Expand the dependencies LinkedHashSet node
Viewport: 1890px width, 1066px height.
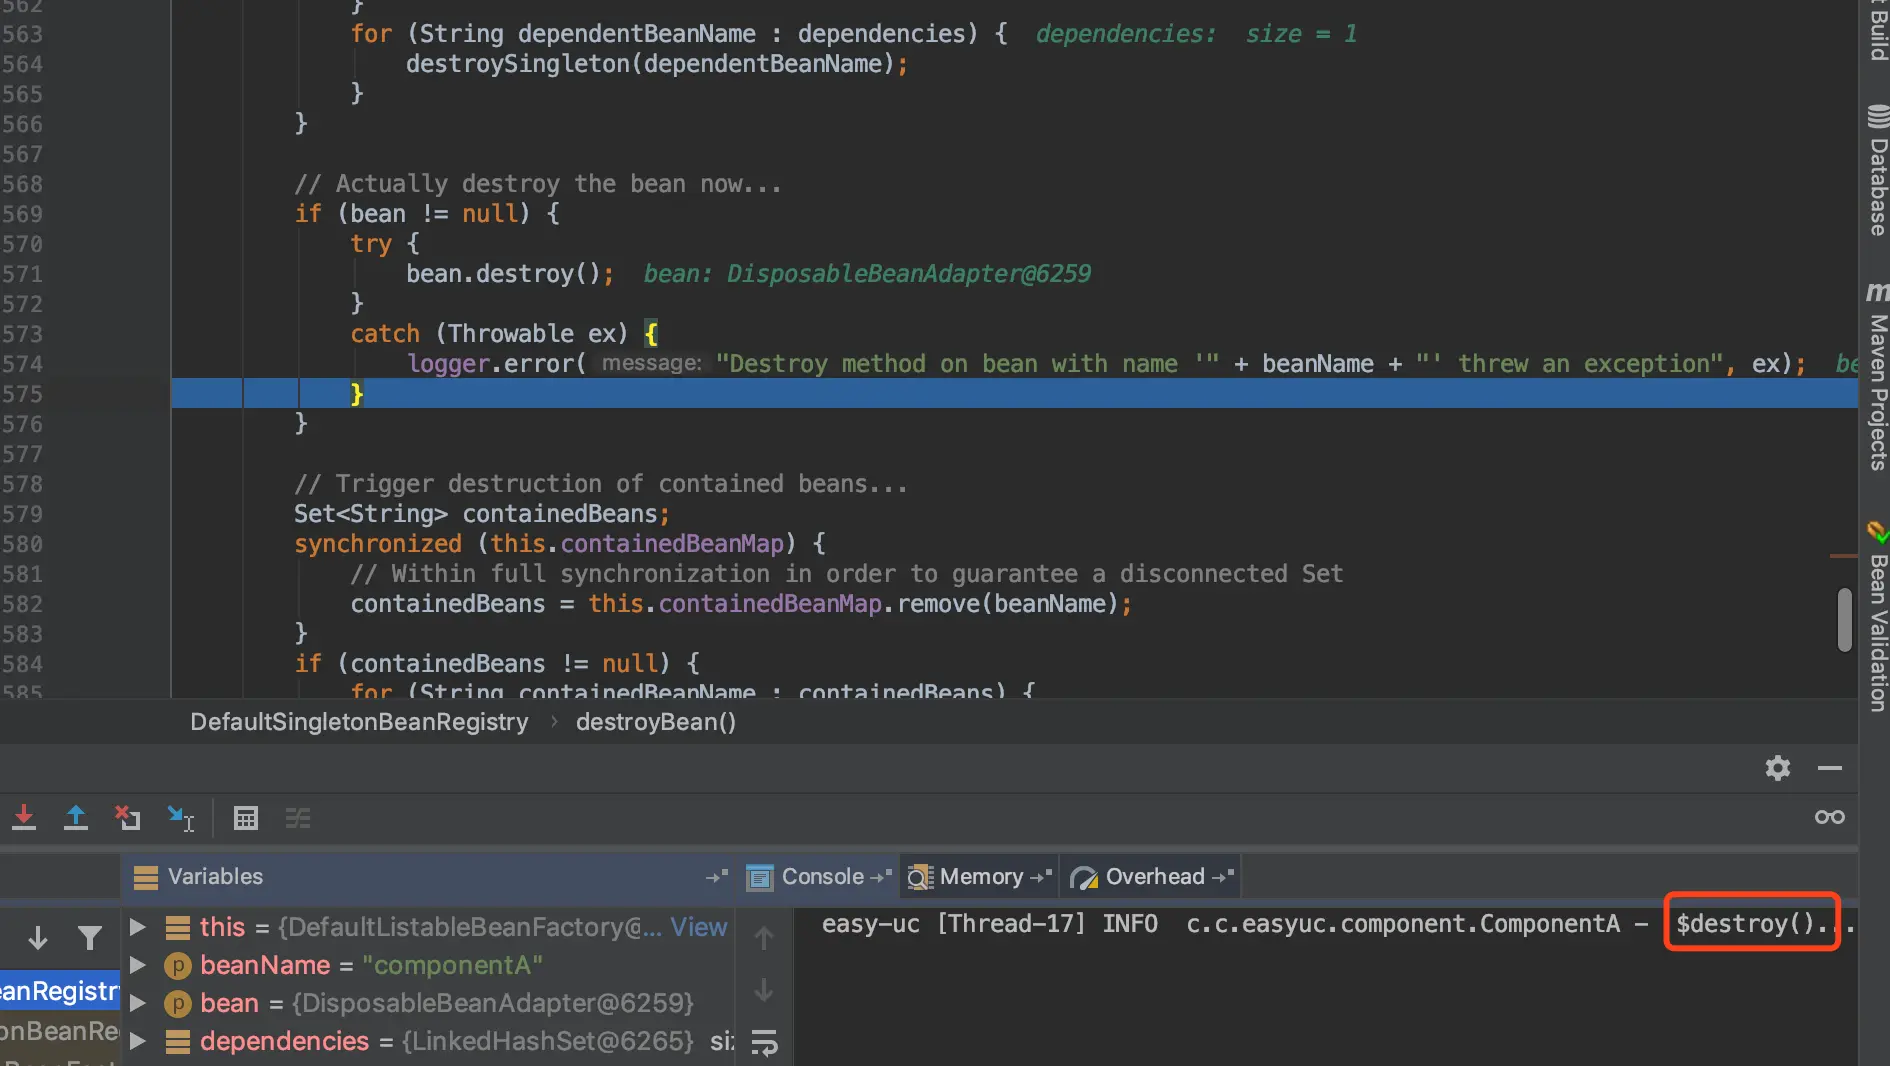tap(138, 1041)
